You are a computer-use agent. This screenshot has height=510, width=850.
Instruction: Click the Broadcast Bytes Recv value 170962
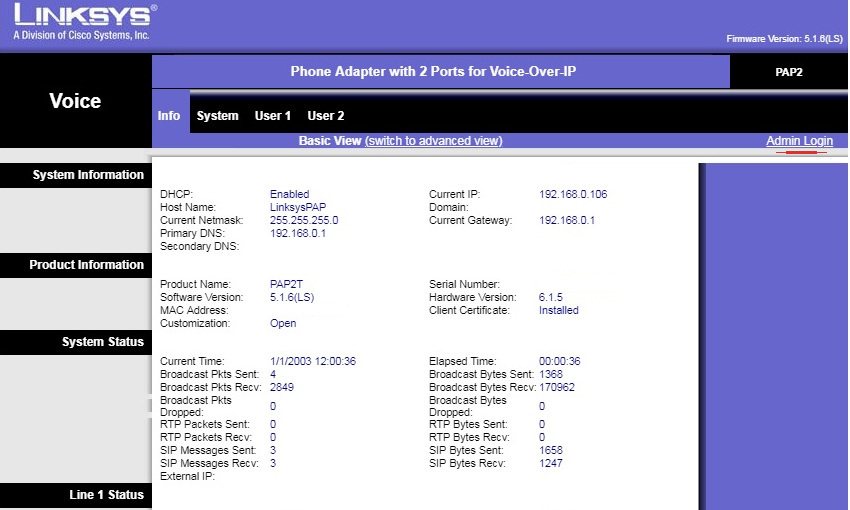(x=556, y=387)
